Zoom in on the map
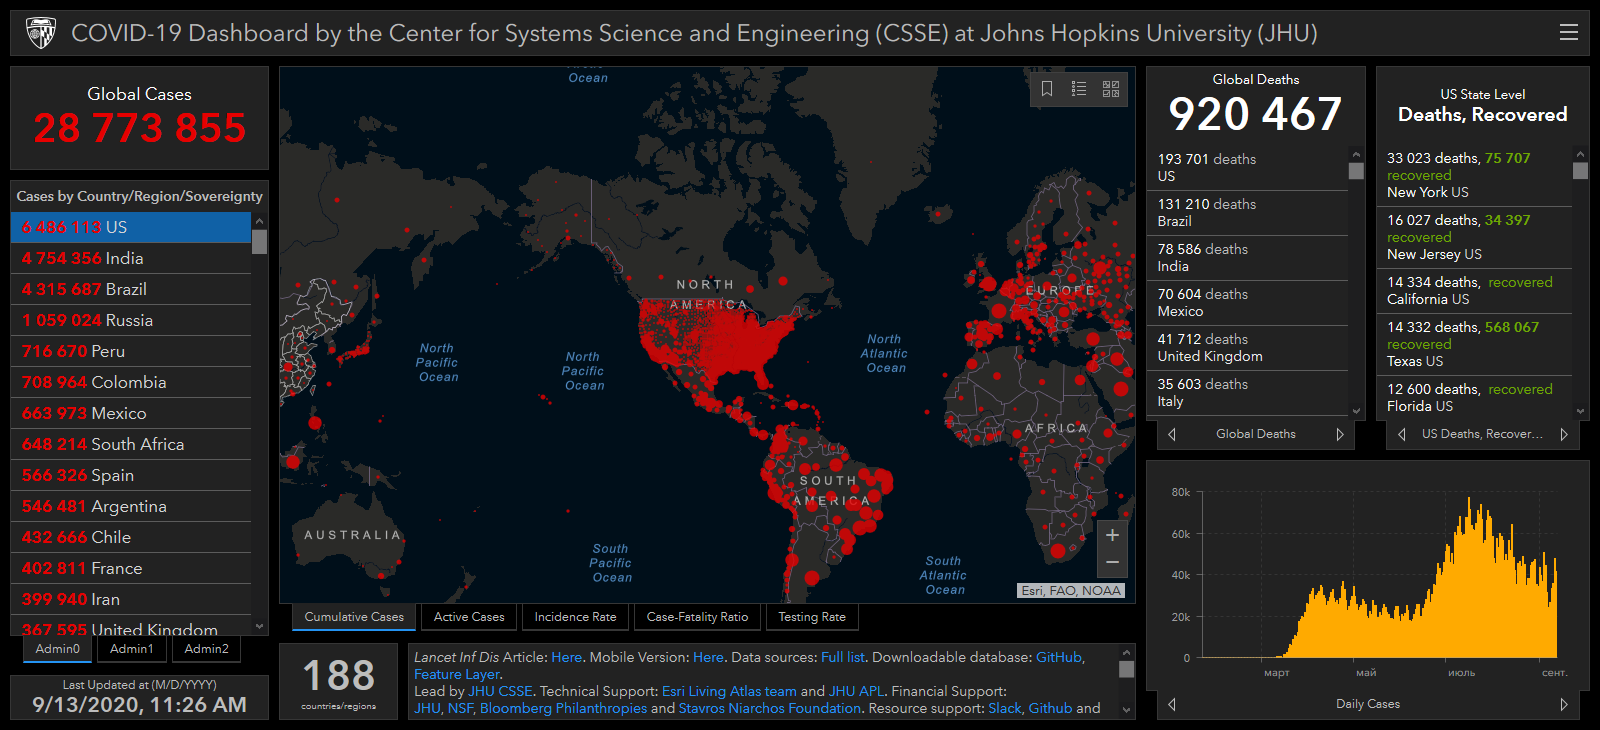1600x730 pixels. 1112,535
